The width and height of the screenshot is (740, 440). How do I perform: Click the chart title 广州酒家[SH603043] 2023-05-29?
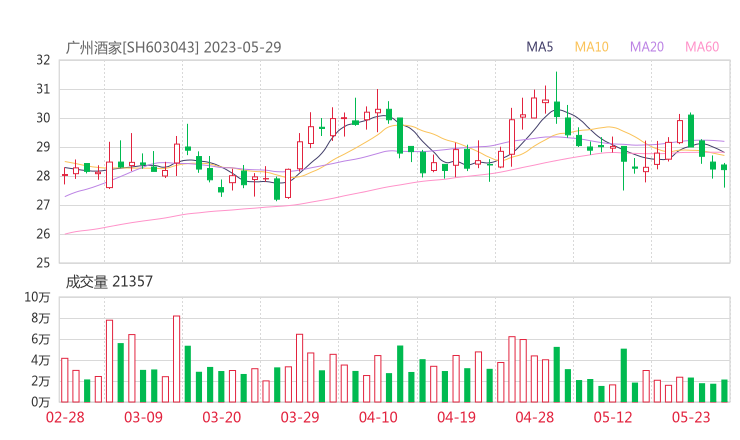(x=173, y=47)
